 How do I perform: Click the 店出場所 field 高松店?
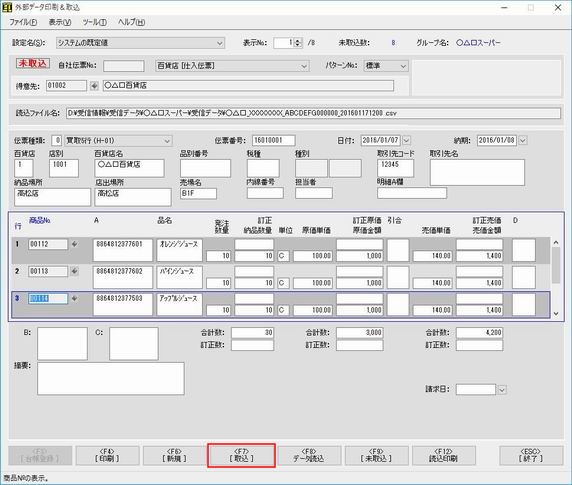pyautogui.click(x=133, y=197)
